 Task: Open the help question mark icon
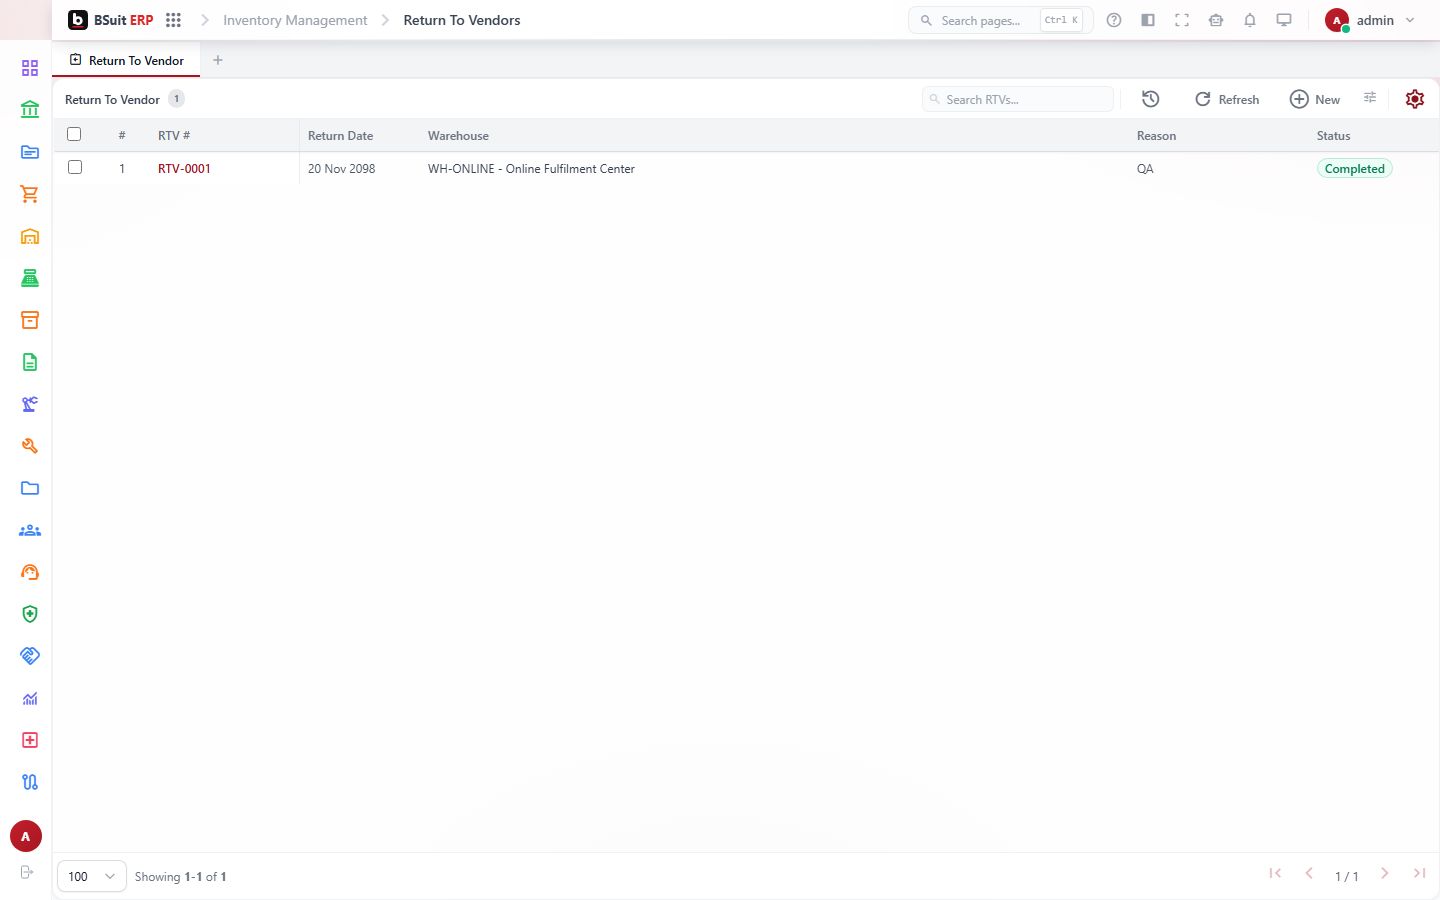pos(1114,20)
